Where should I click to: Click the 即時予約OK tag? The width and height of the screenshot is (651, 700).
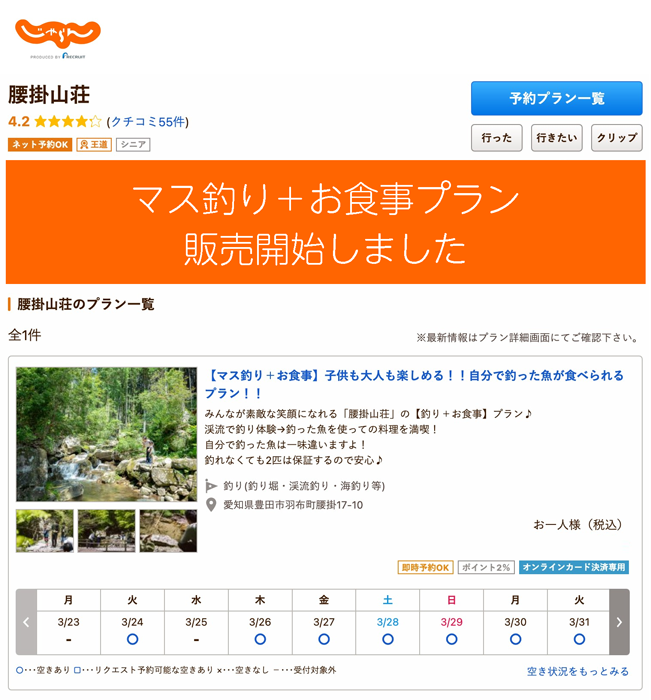tap(425, 567)
